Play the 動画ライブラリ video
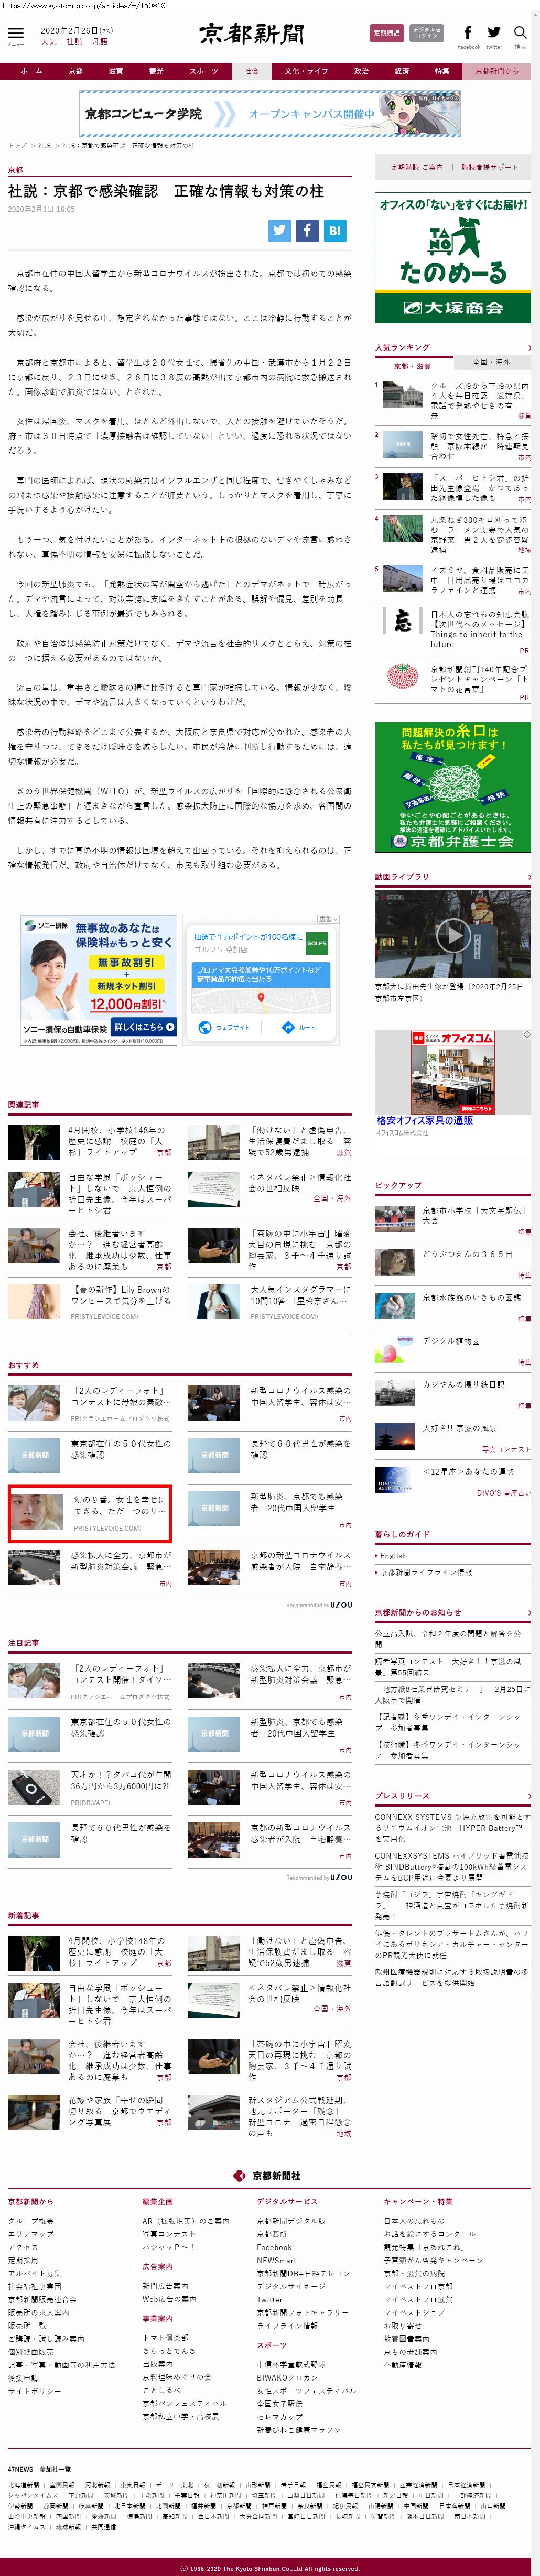 click(x=452, y=935)
